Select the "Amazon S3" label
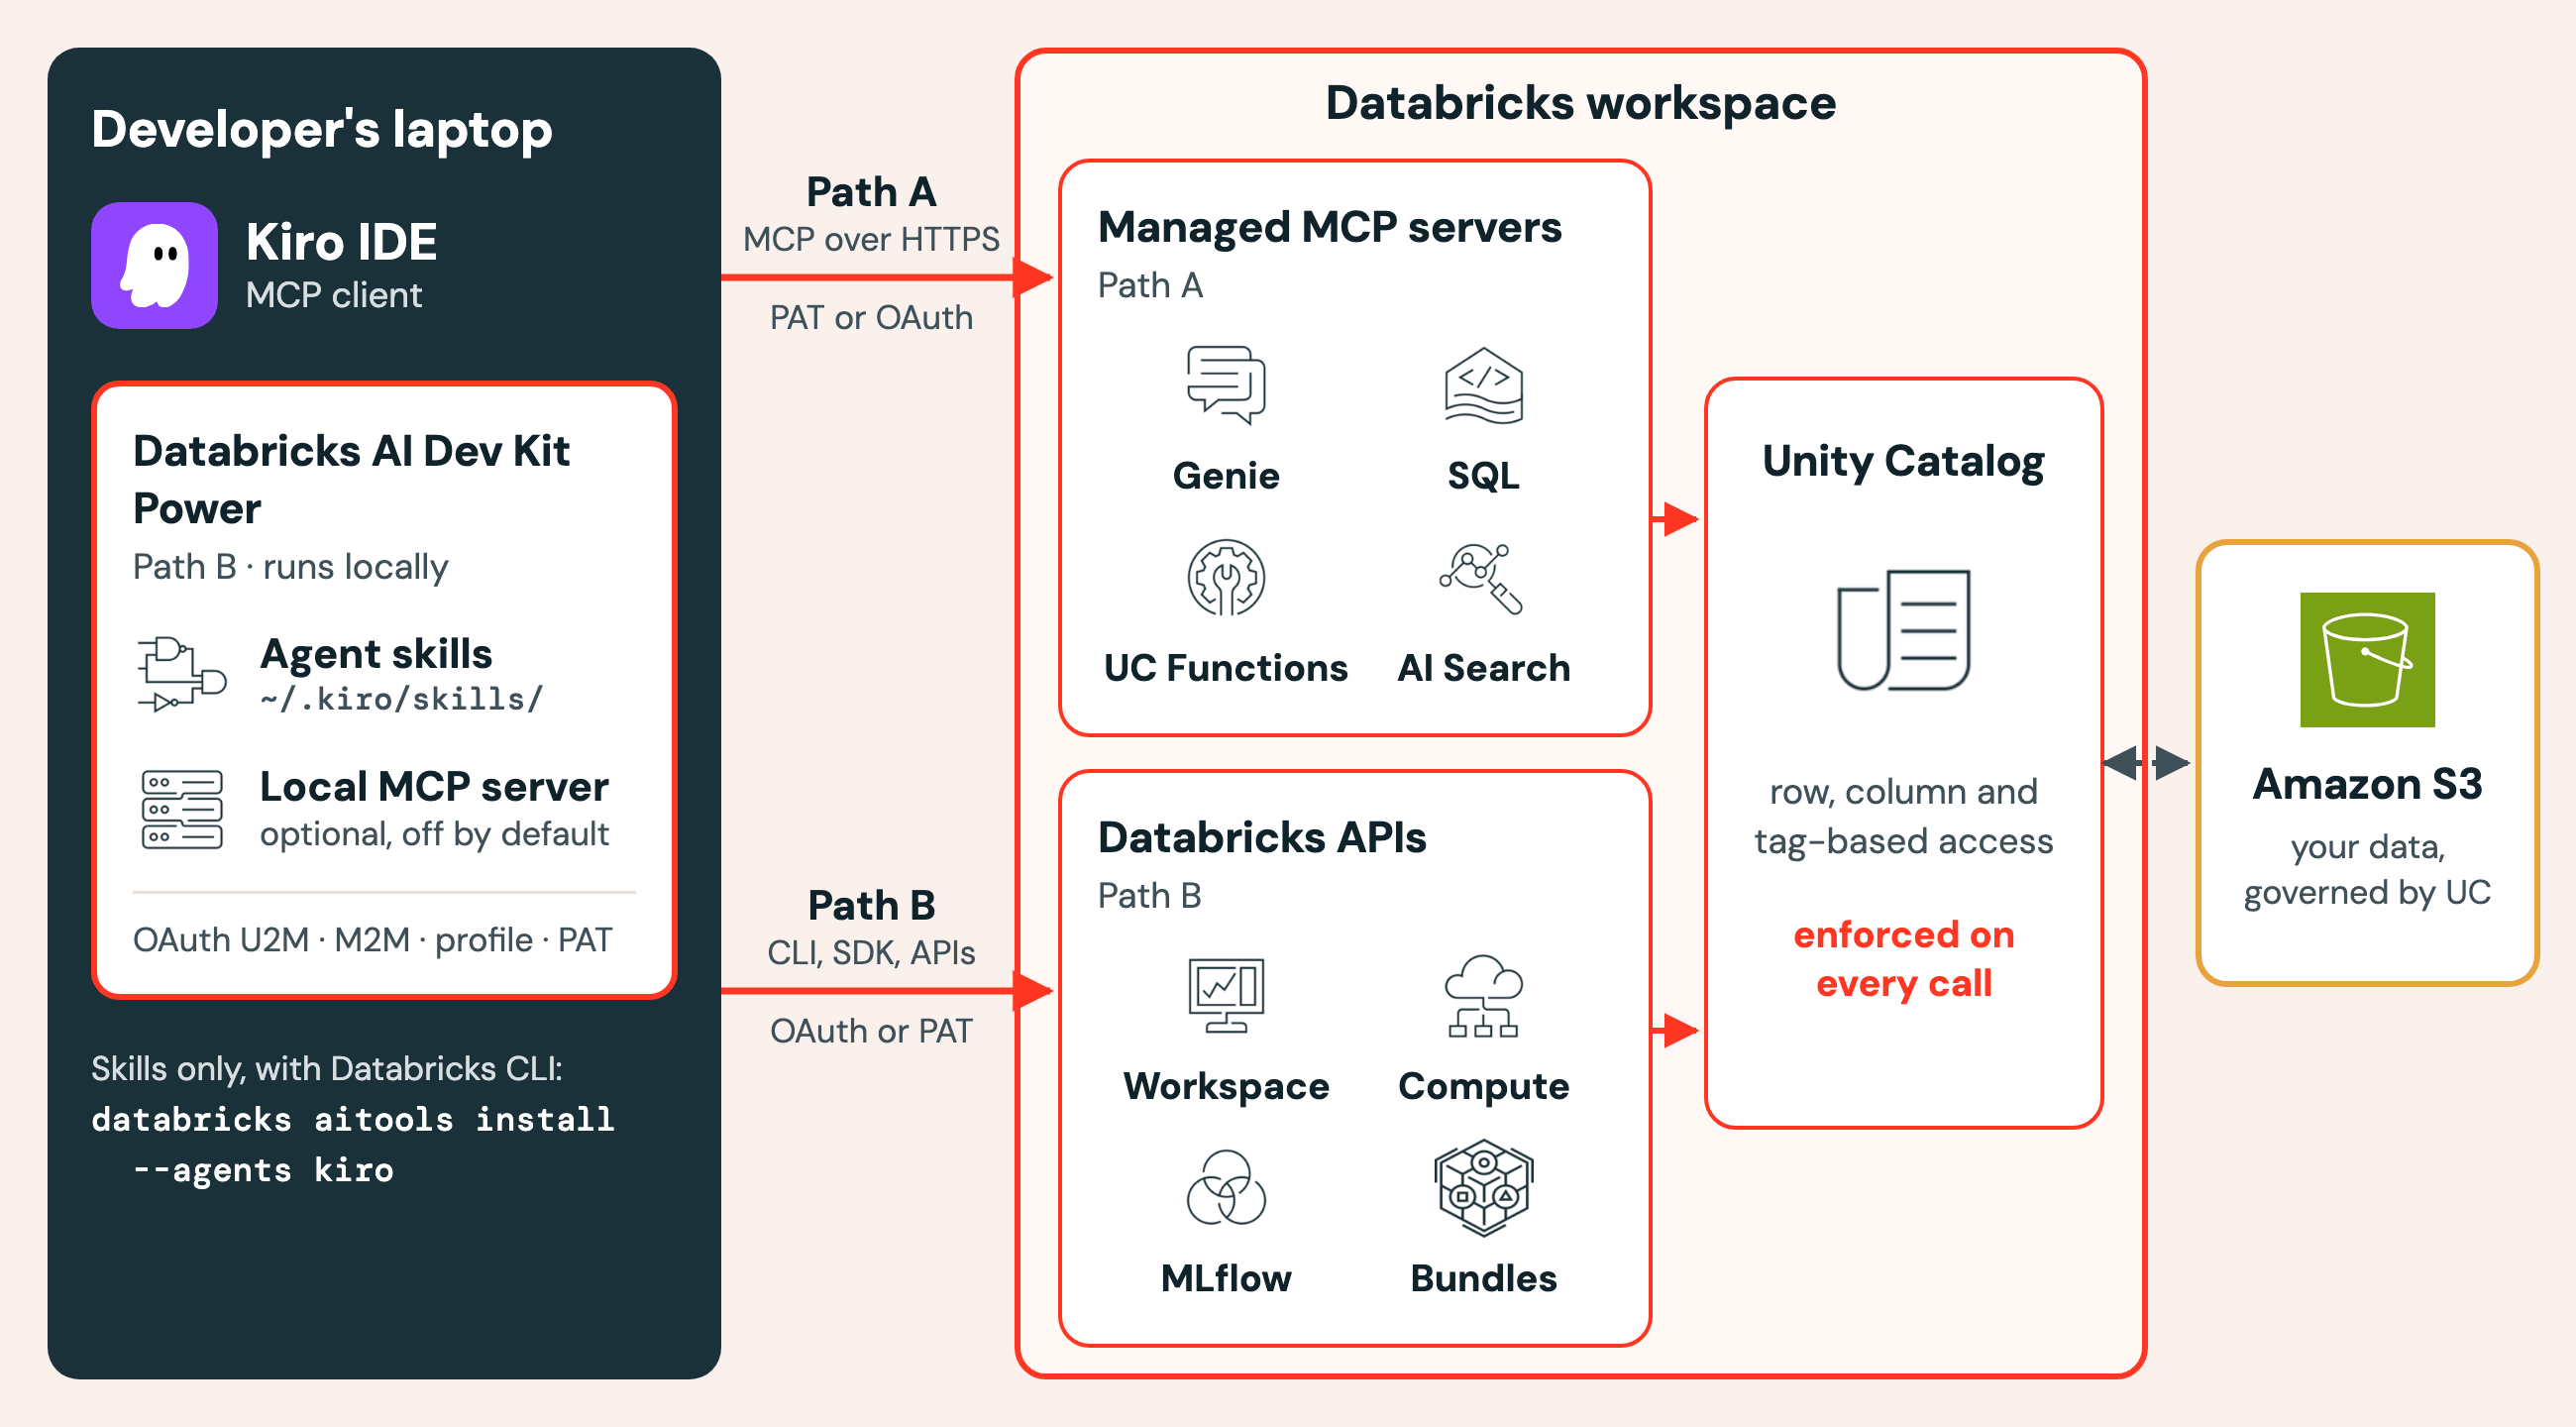The image size is (2576, 1427). (x=2366, y=784)
